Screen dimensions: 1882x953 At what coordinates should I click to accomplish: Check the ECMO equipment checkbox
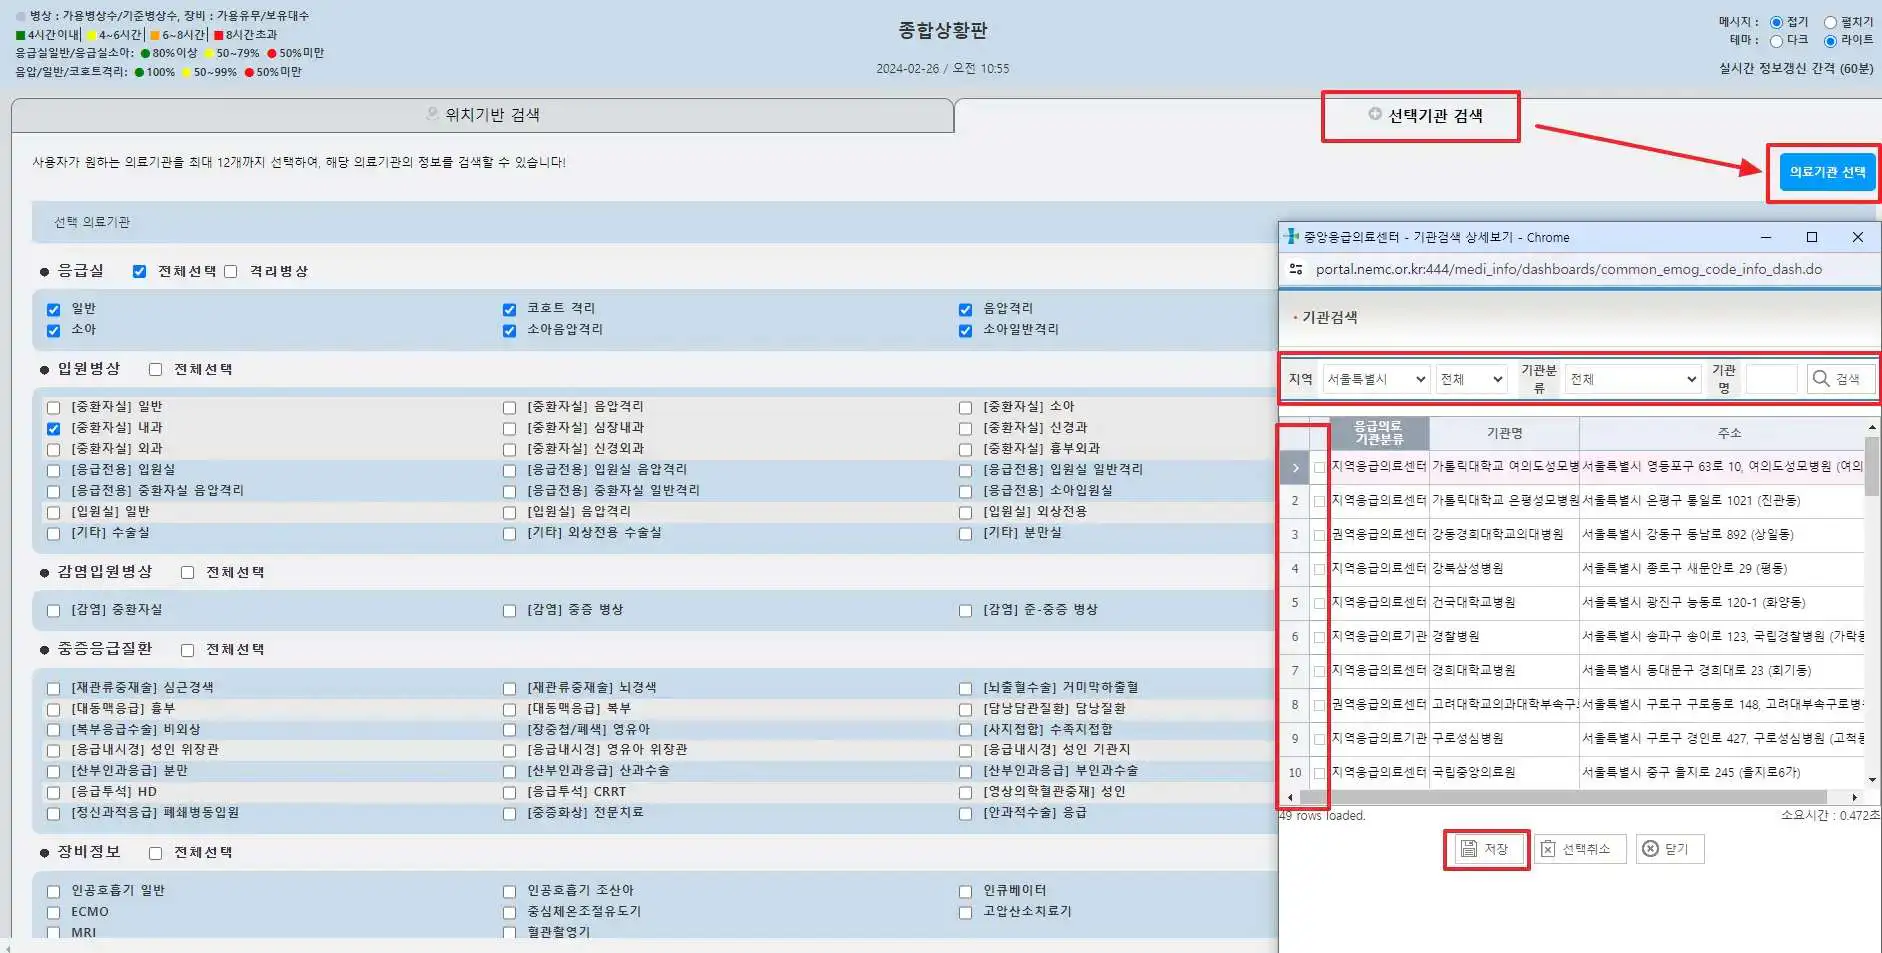click(53, 912)
